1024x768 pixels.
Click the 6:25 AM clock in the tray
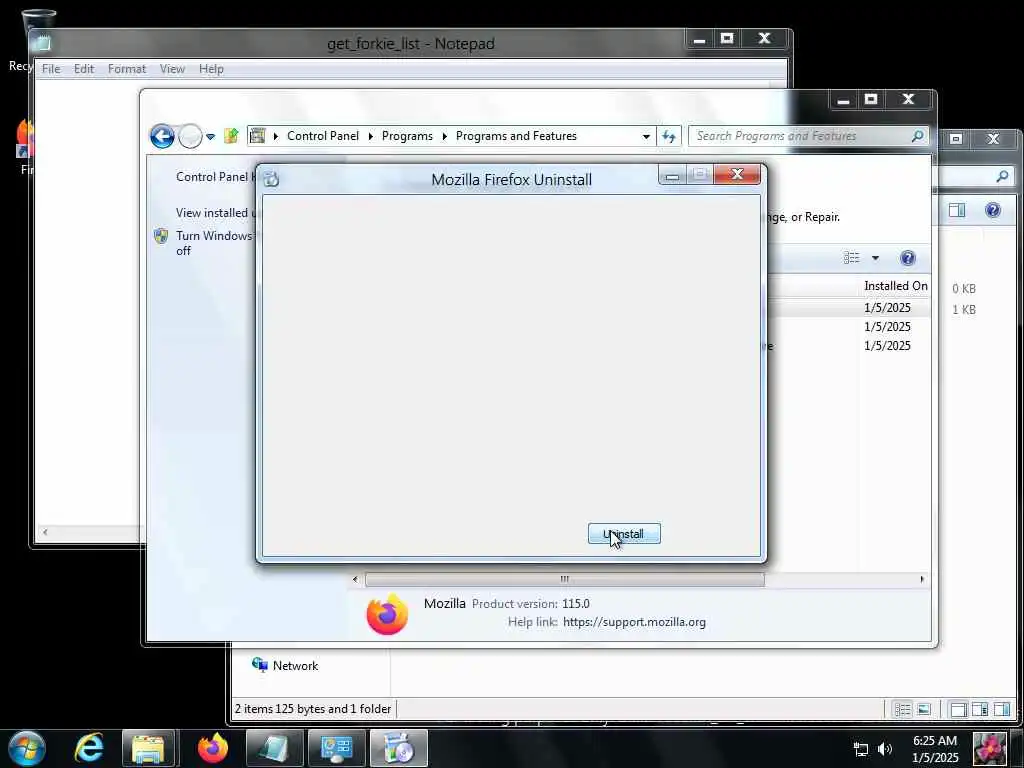tap(935, 741)
